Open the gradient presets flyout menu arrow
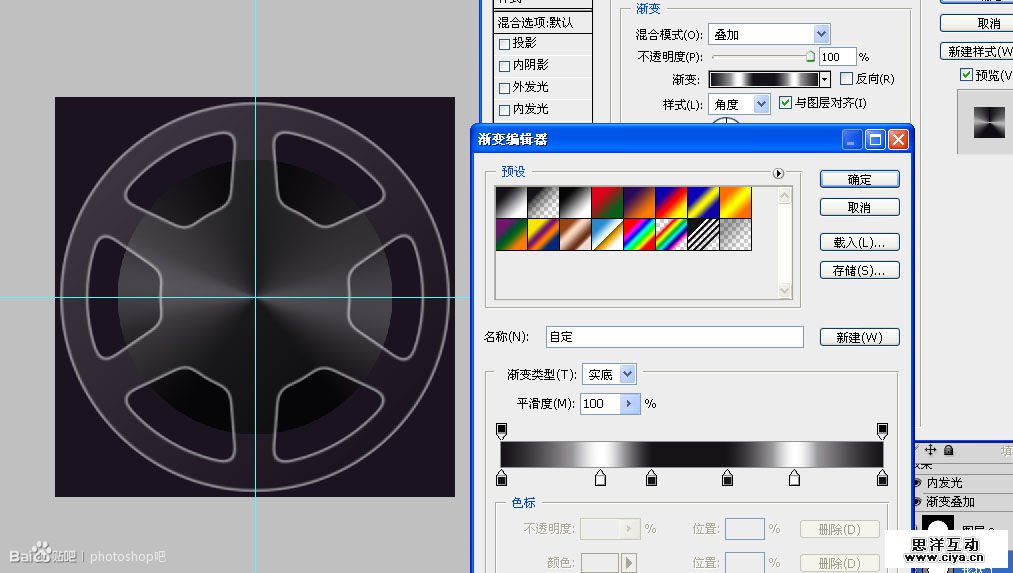Viewport: 1013px width, 573px height. 779,173
